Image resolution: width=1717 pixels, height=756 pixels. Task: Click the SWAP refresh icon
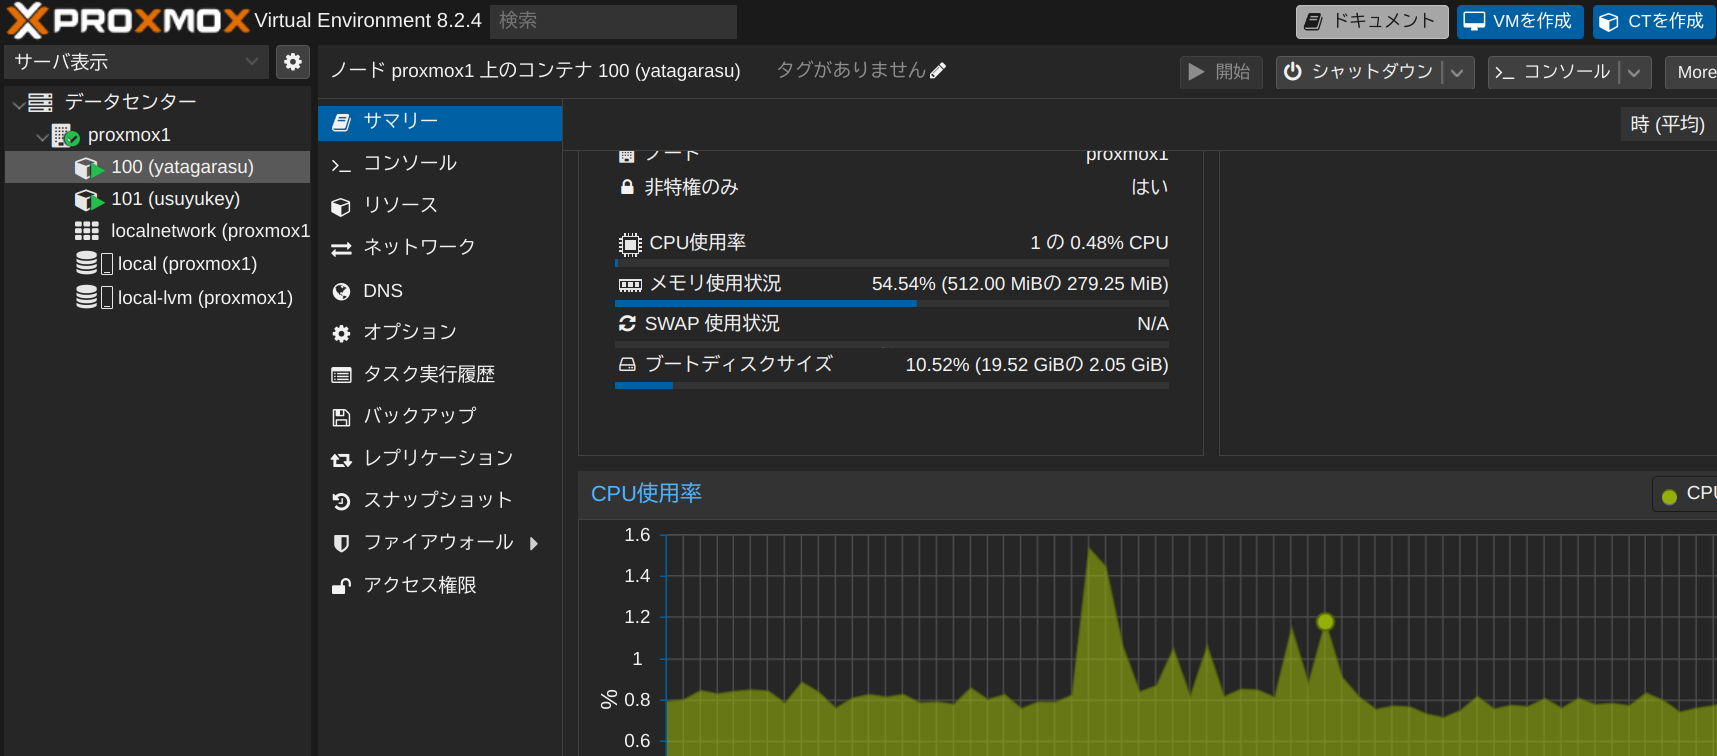coord(628,324)
